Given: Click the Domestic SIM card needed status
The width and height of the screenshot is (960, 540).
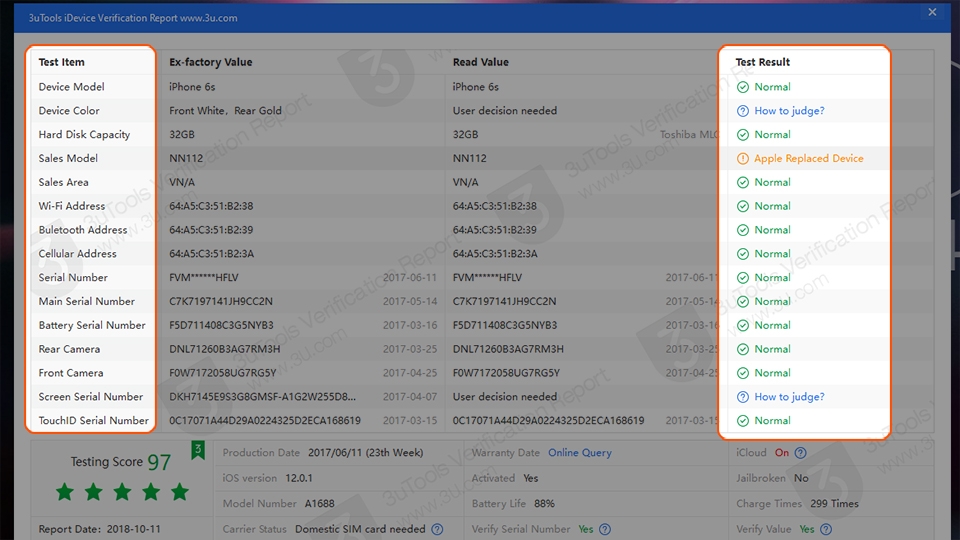Looking at the screenshot, I should [x=360, y=529].
